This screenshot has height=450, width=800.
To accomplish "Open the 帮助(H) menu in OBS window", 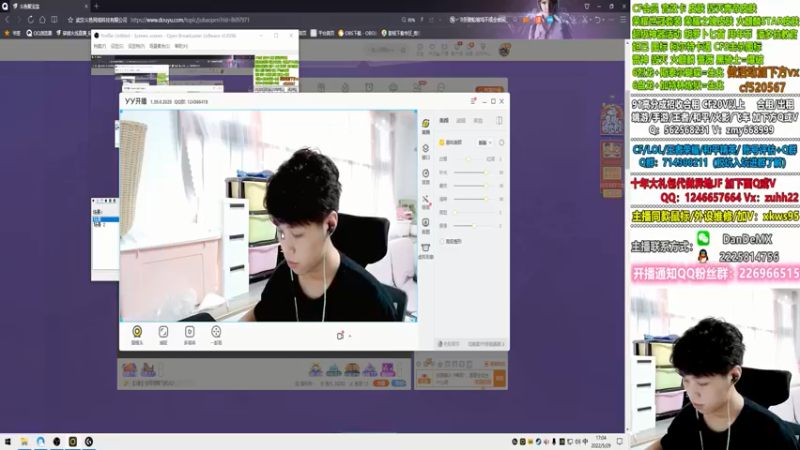I will point(181,46).
